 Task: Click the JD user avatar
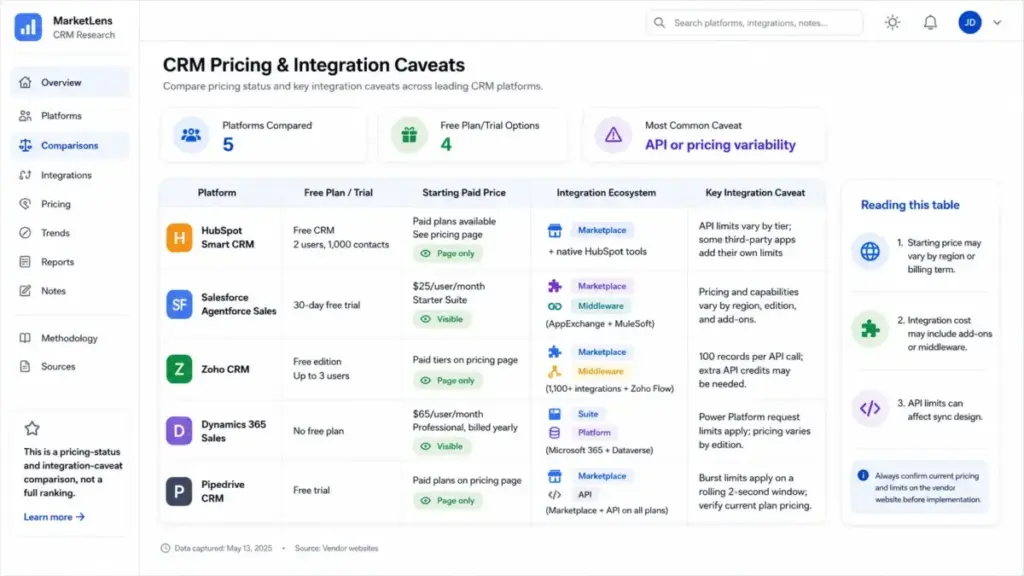970,22
